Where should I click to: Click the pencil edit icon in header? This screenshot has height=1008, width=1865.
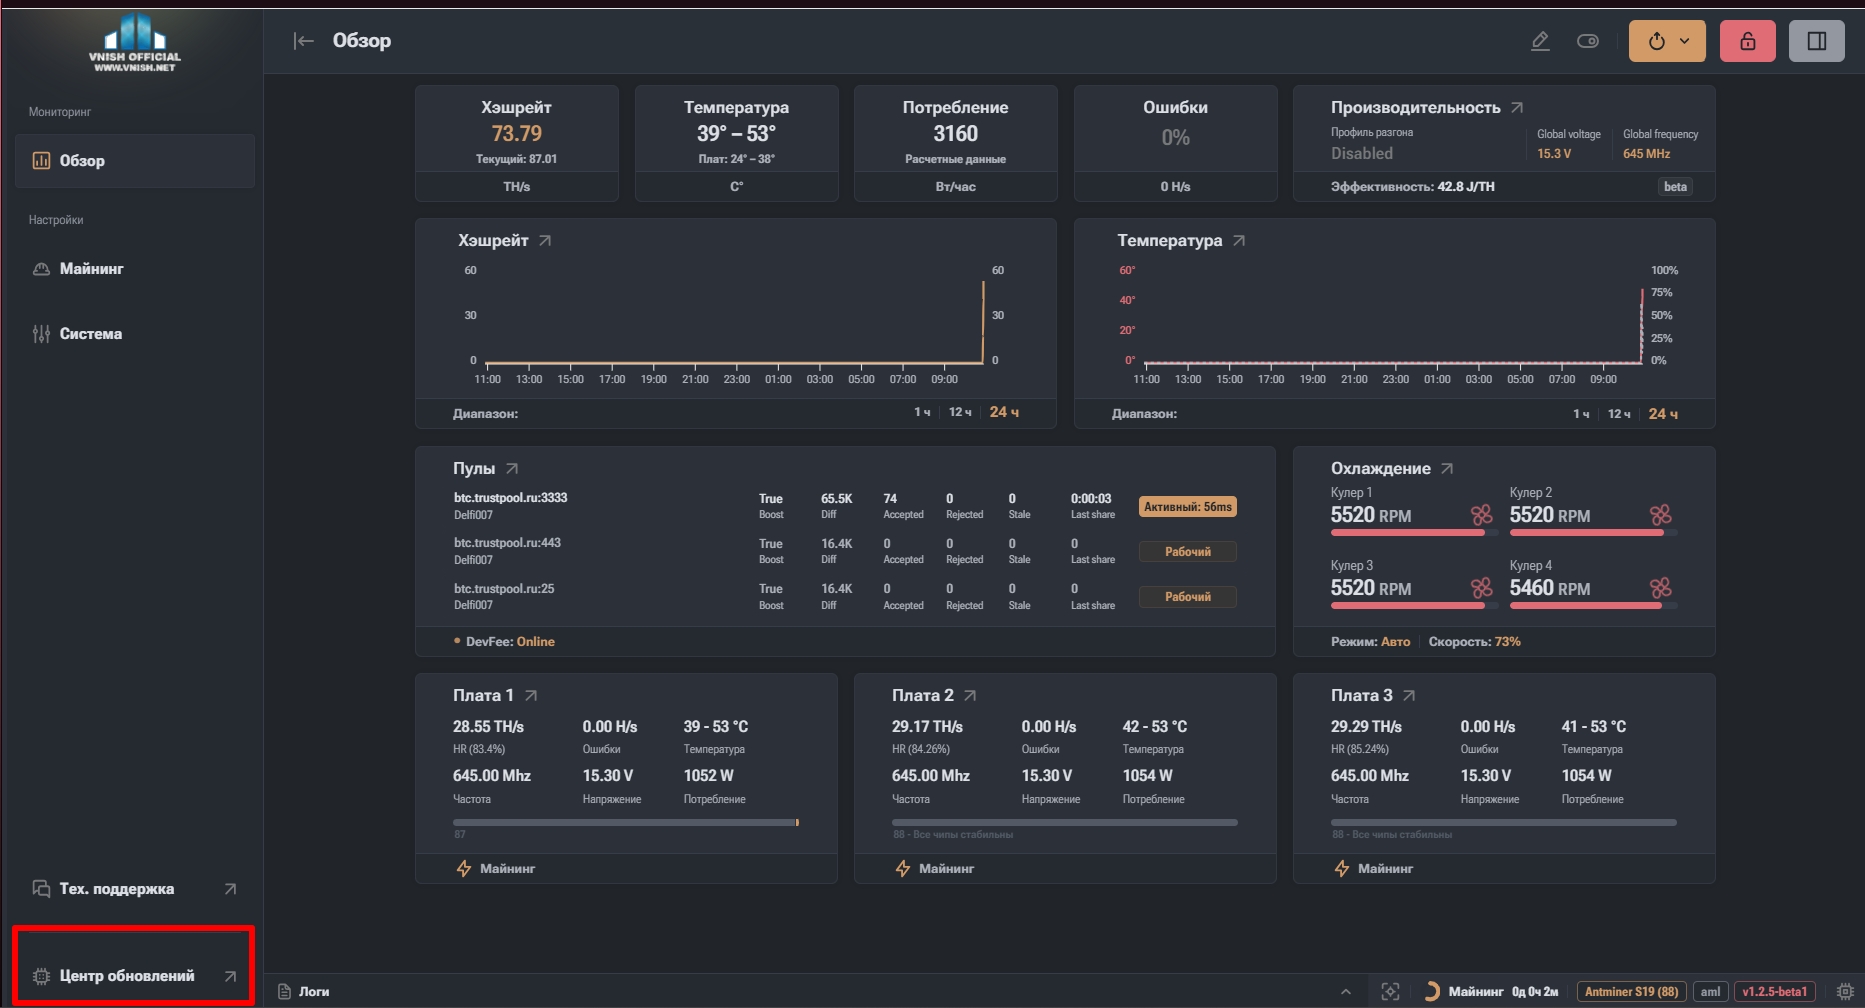pos(1540,41)
